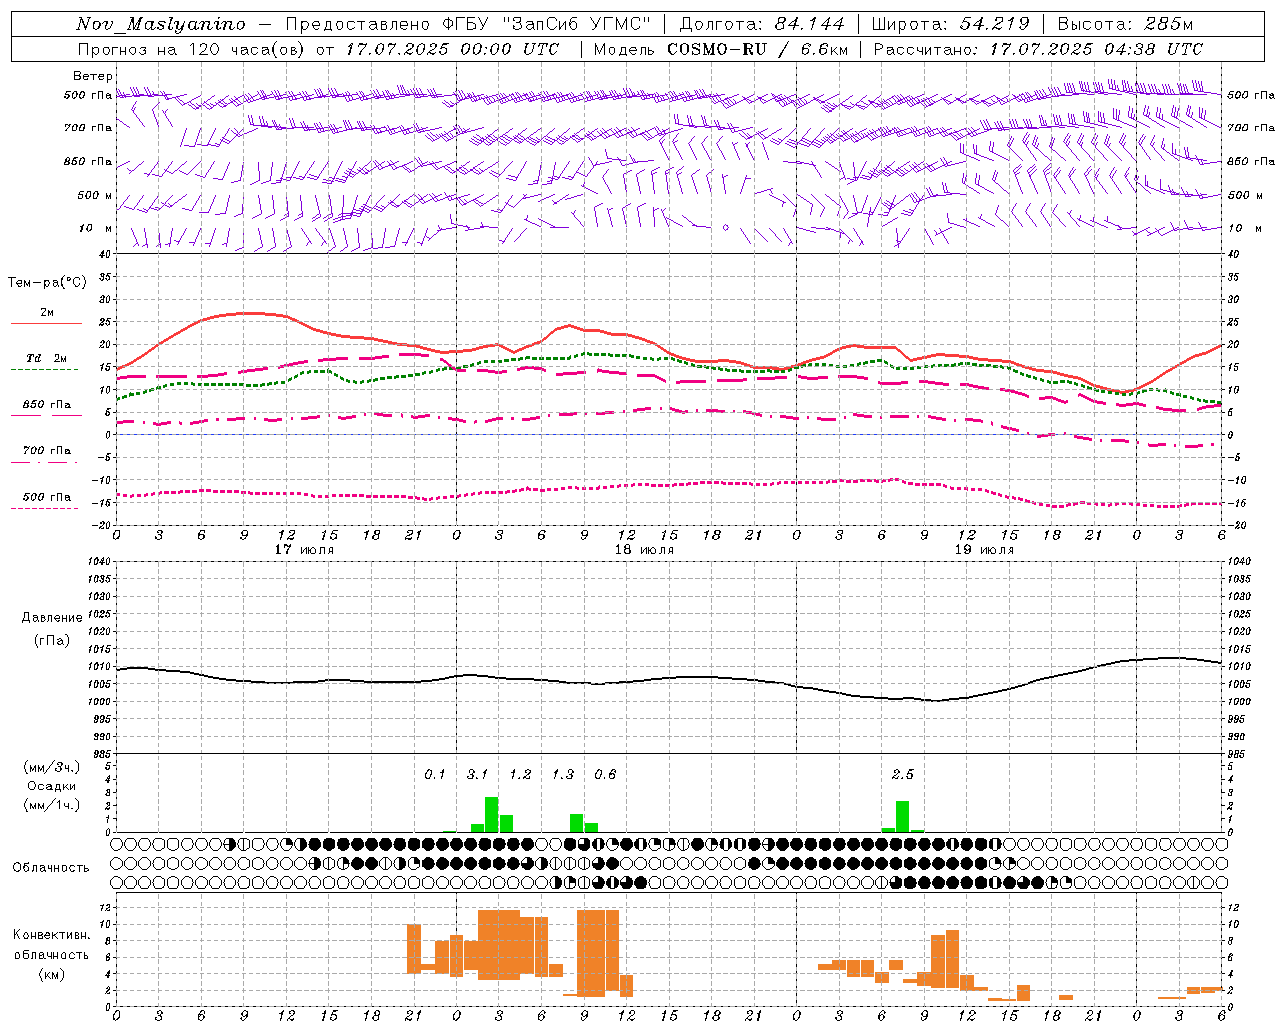
Task: Click the precipitation total 0.1
Action: (434, 775)
